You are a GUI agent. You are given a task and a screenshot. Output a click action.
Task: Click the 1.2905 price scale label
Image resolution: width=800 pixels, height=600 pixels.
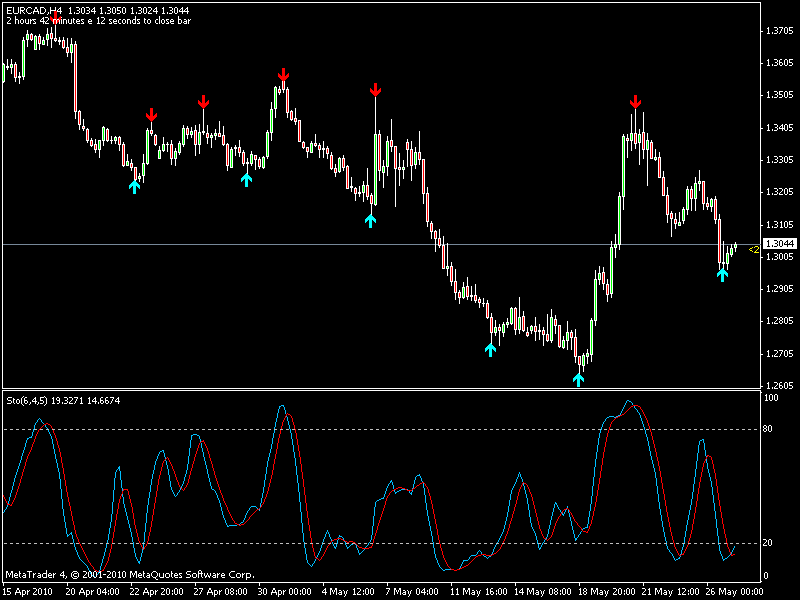pyautogui.click(x=780, y=289)
